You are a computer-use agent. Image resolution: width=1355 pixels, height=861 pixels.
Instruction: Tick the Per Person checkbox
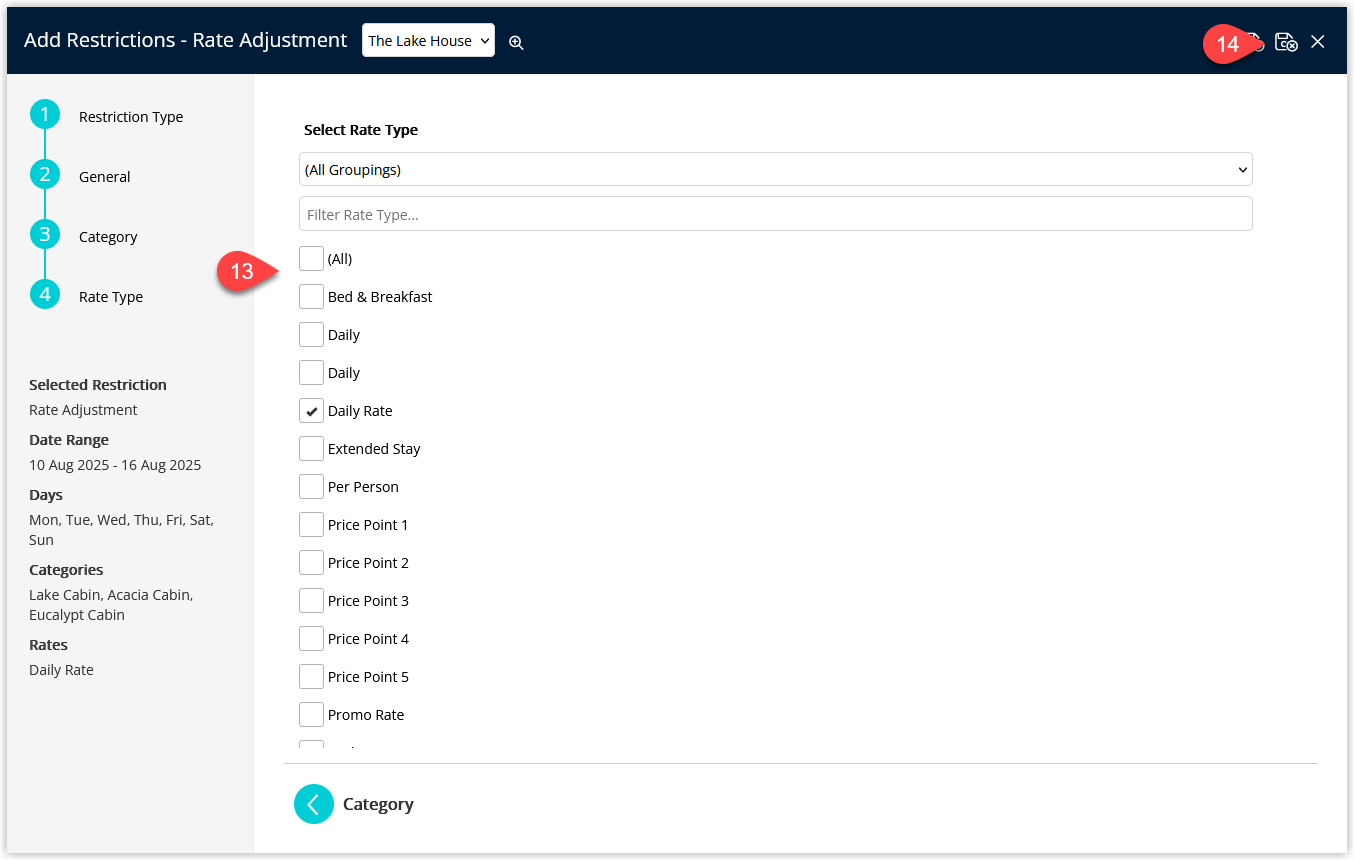(x=311, y=487)
